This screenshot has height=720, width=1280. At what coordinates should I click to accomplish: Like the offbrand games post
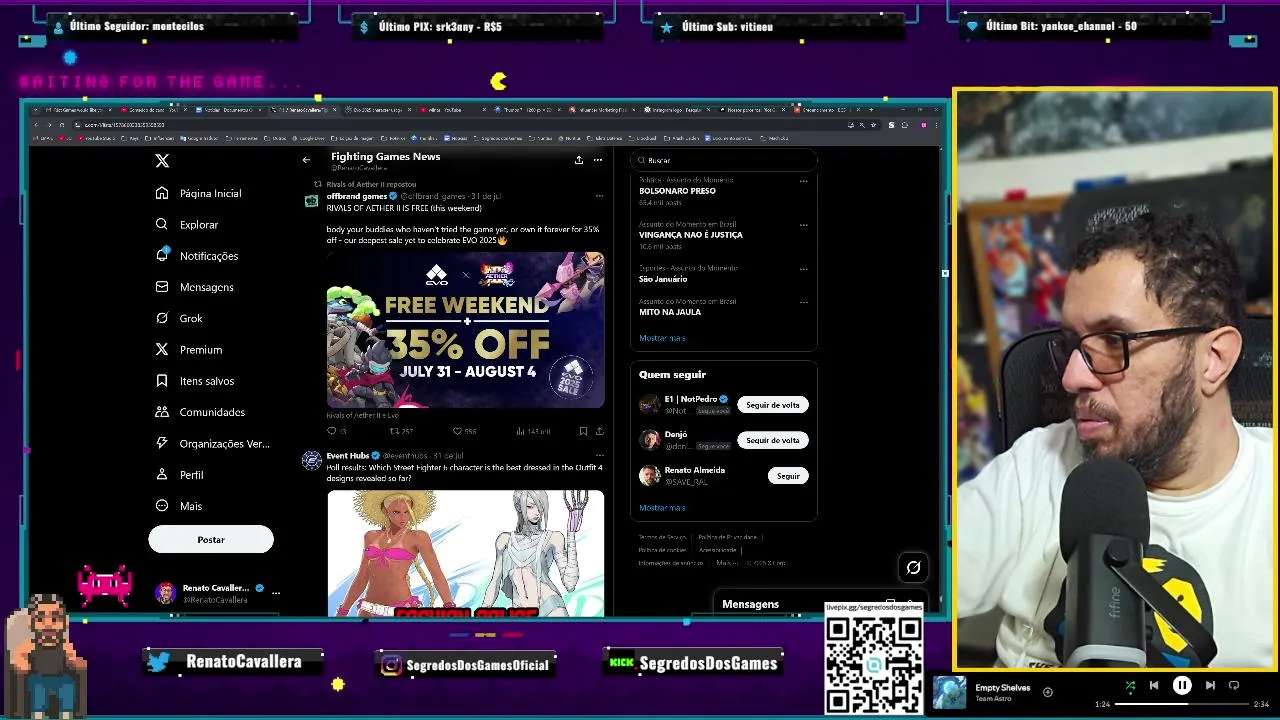pos(464,431)
